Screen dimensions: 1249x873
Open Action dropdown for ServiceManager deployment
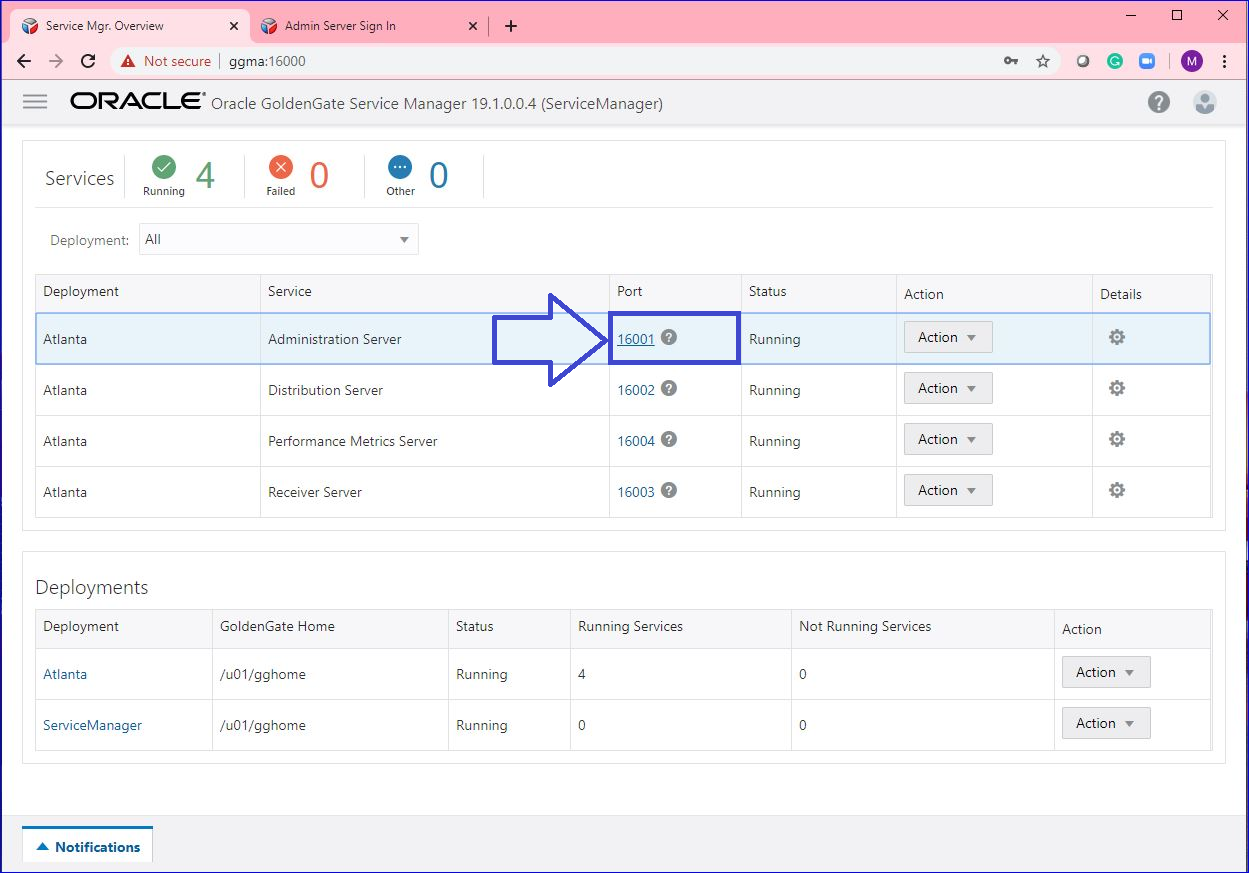[x=1106, y=723]
